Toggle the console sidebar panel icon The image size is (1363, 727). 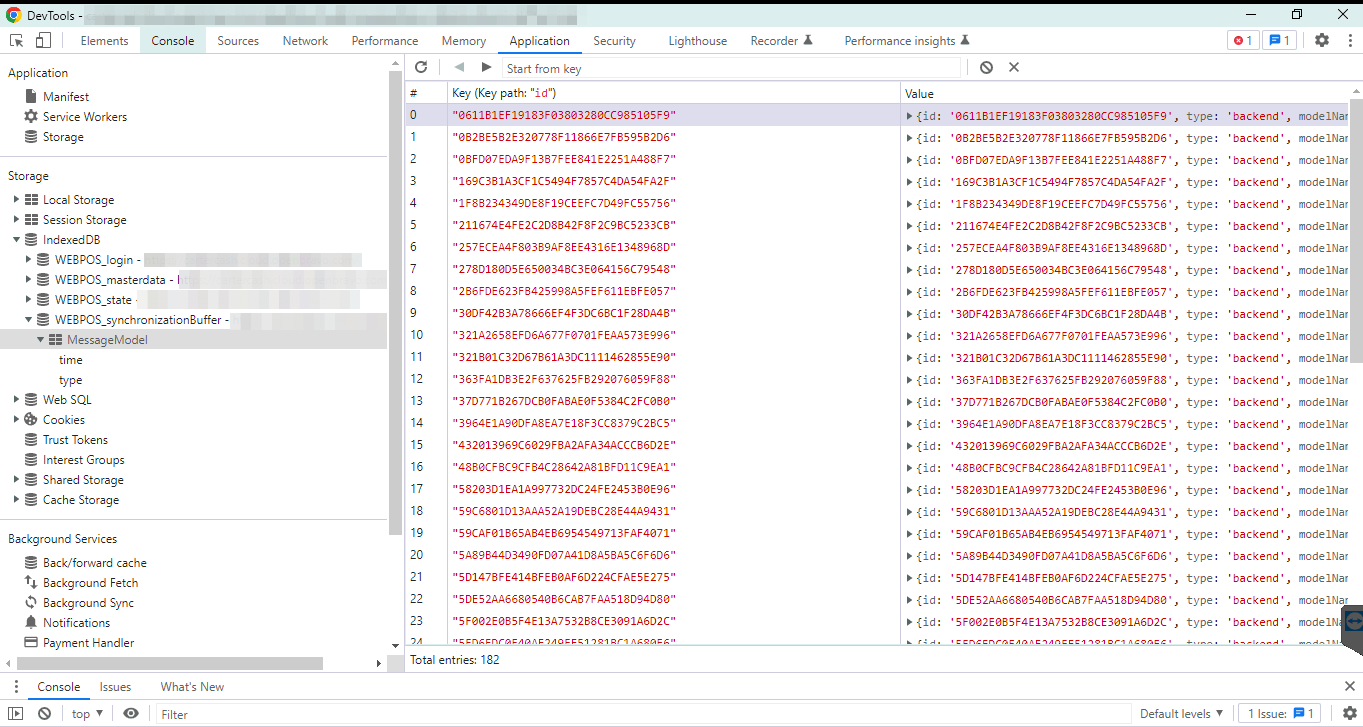pos(16,714)
